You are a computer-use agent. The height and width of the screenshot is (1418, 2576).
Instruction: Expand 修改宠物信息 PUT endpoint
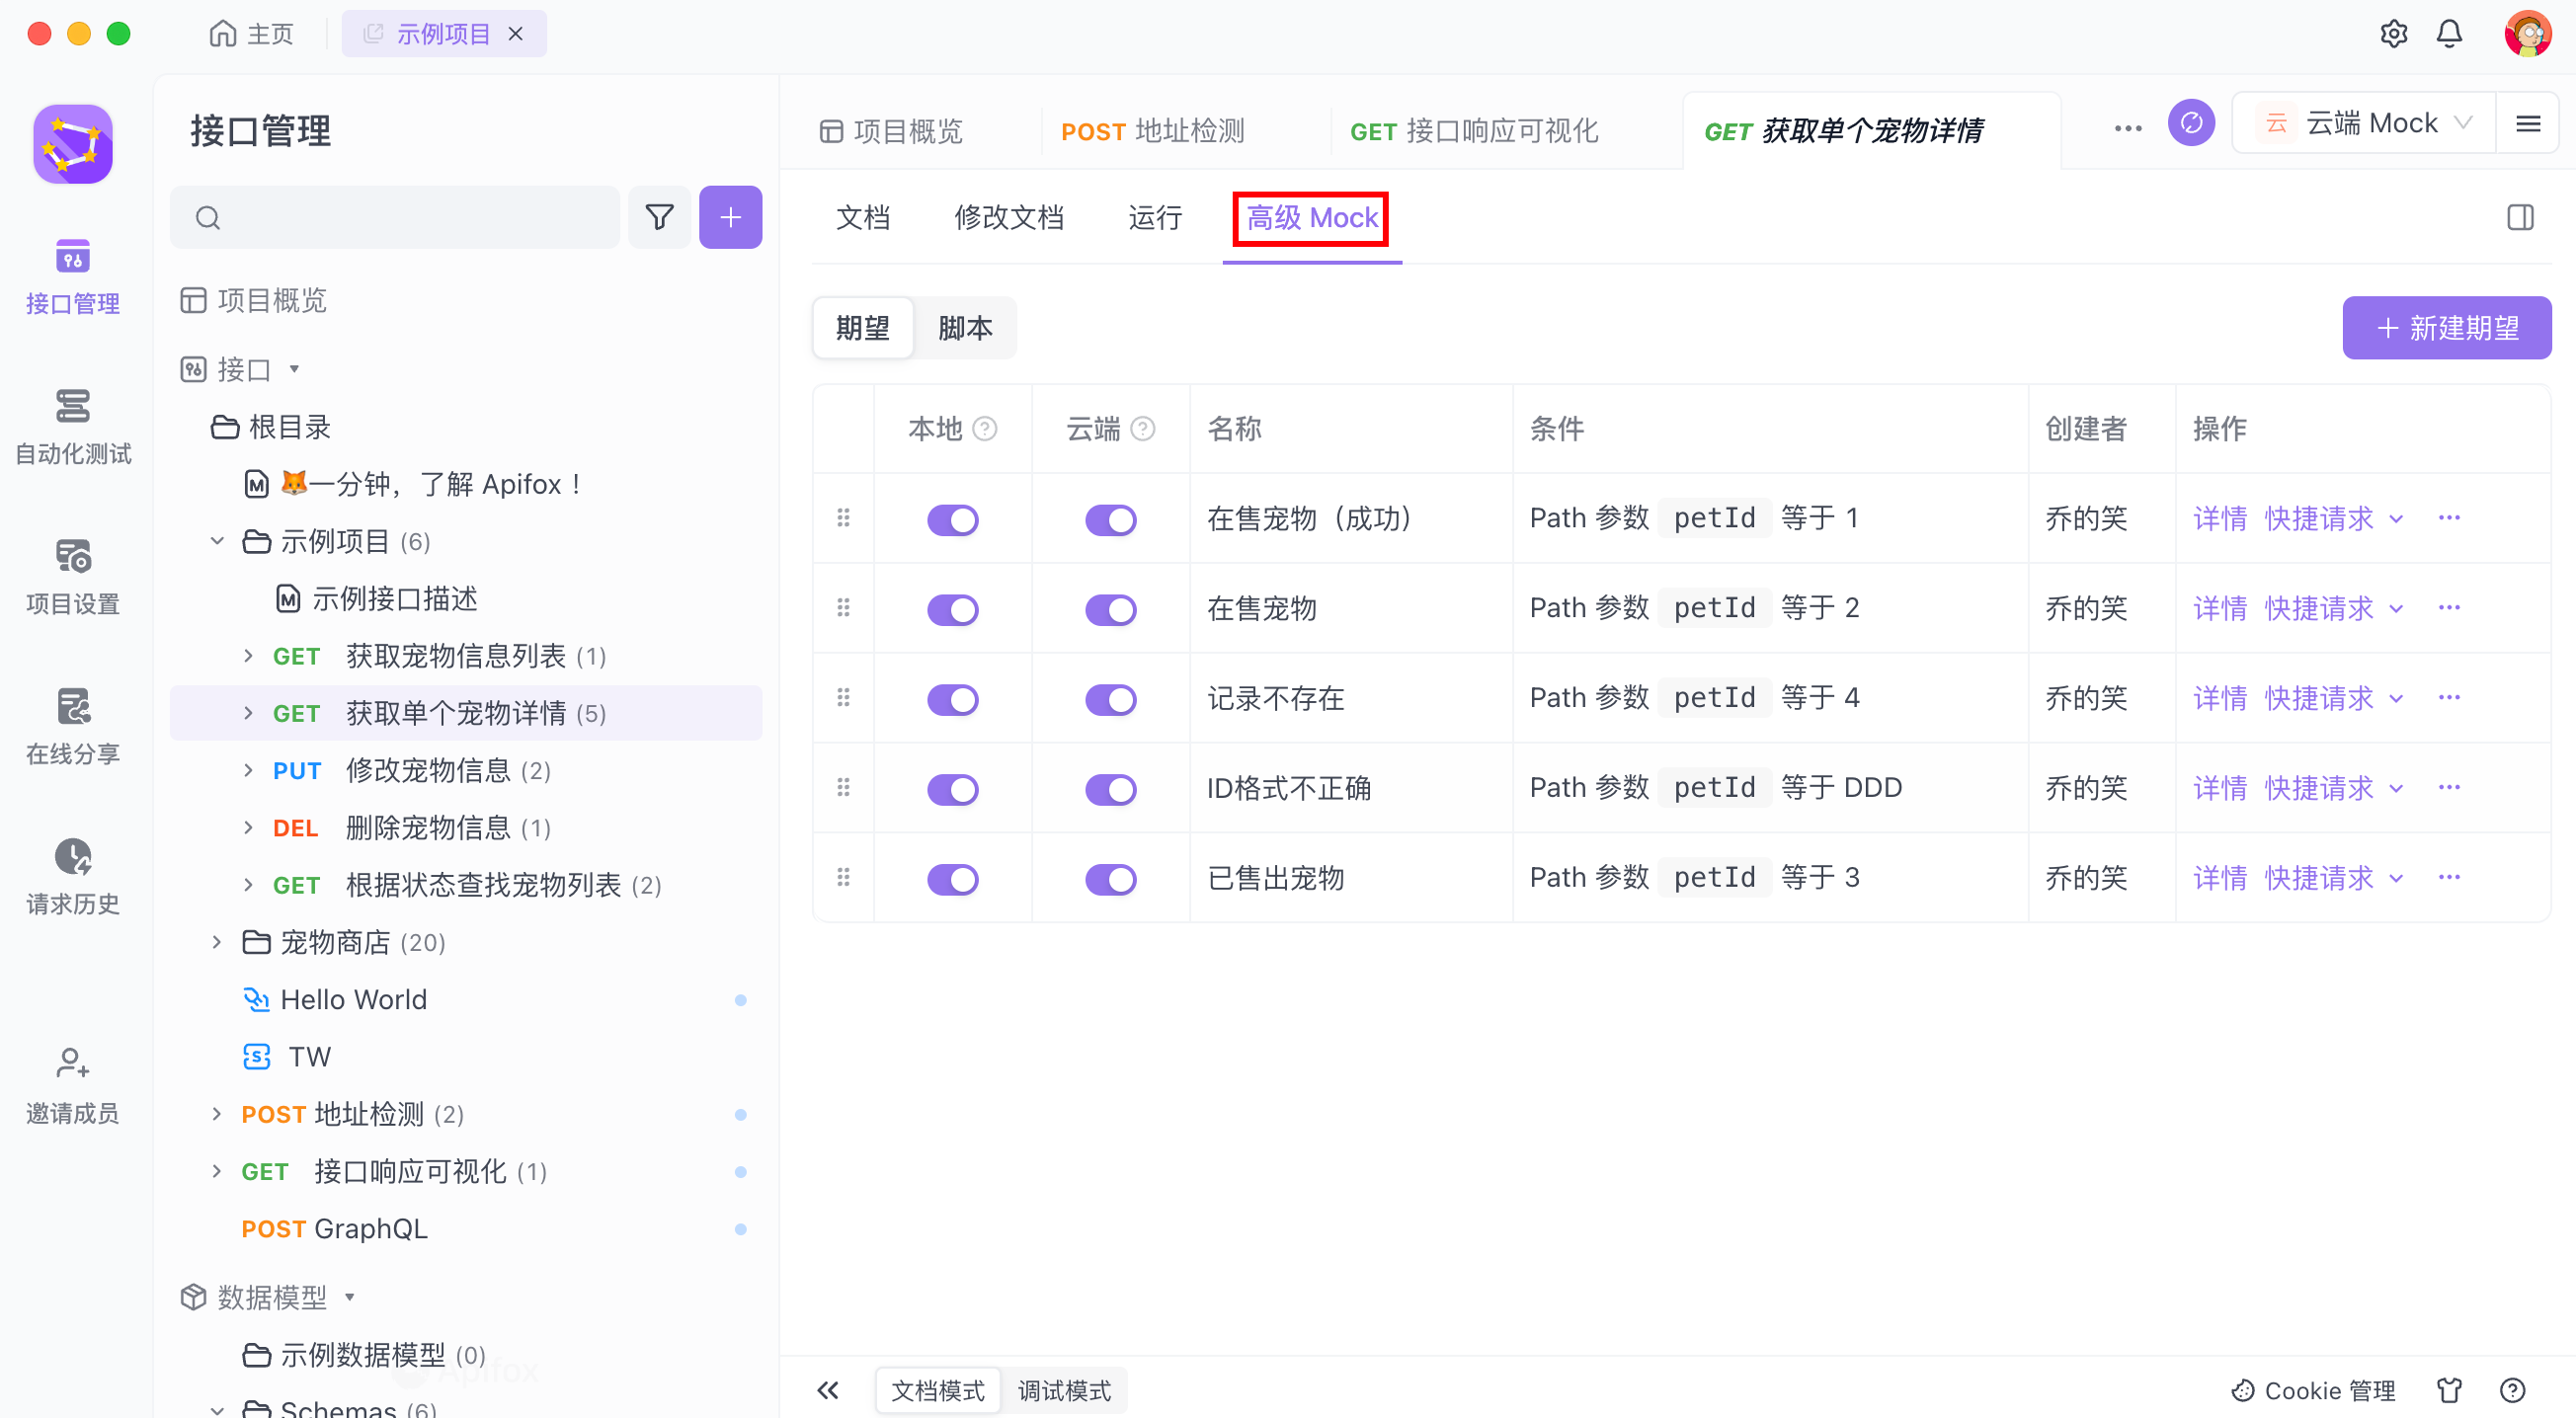pyautogui.click(x=248, y=770)
